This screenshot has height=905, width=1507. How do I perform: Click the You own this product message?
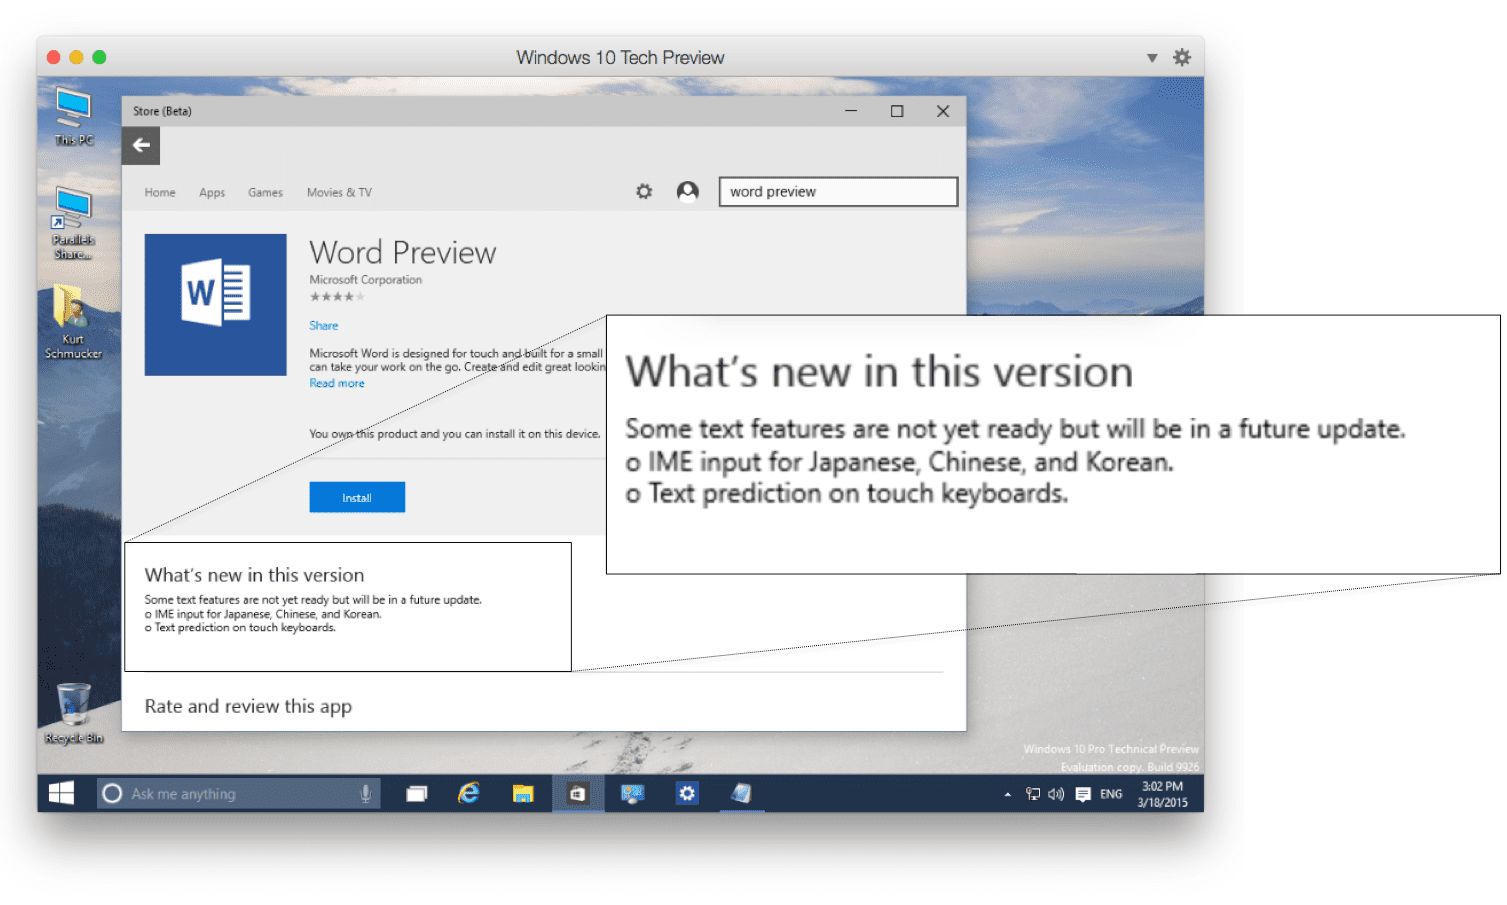455,434
